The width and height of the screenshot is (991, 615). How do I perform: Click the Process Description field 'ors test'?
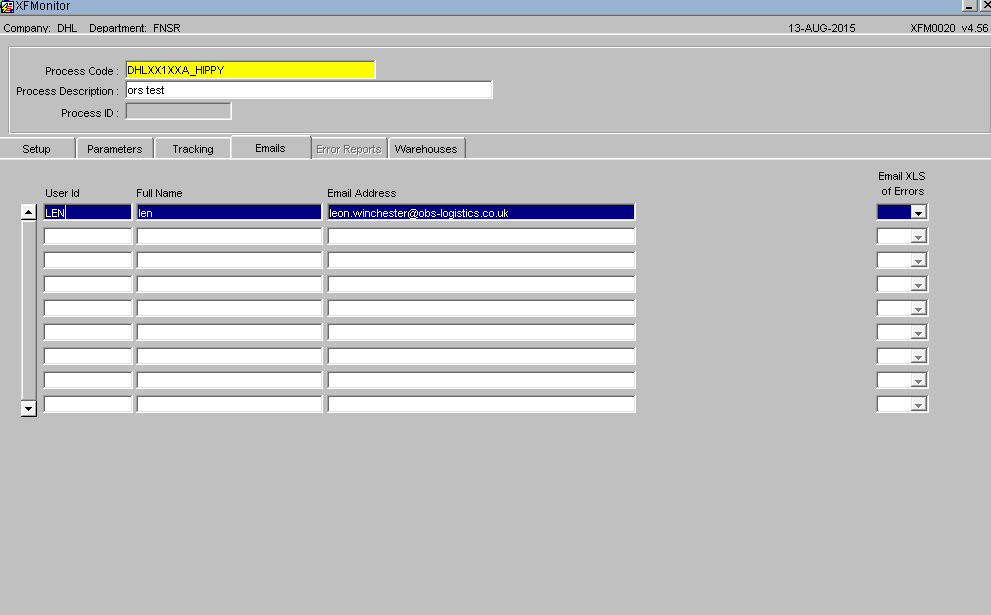[x=308, y=90]
